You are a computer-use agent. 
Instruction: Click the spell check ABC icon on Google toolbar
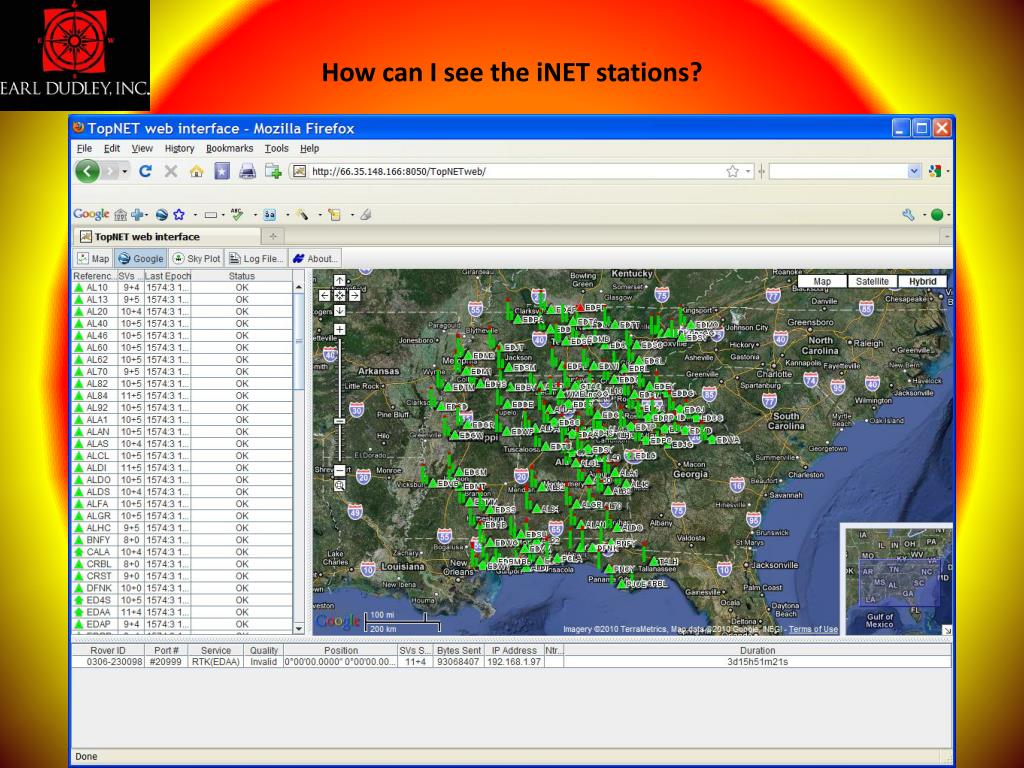point(237,214)
